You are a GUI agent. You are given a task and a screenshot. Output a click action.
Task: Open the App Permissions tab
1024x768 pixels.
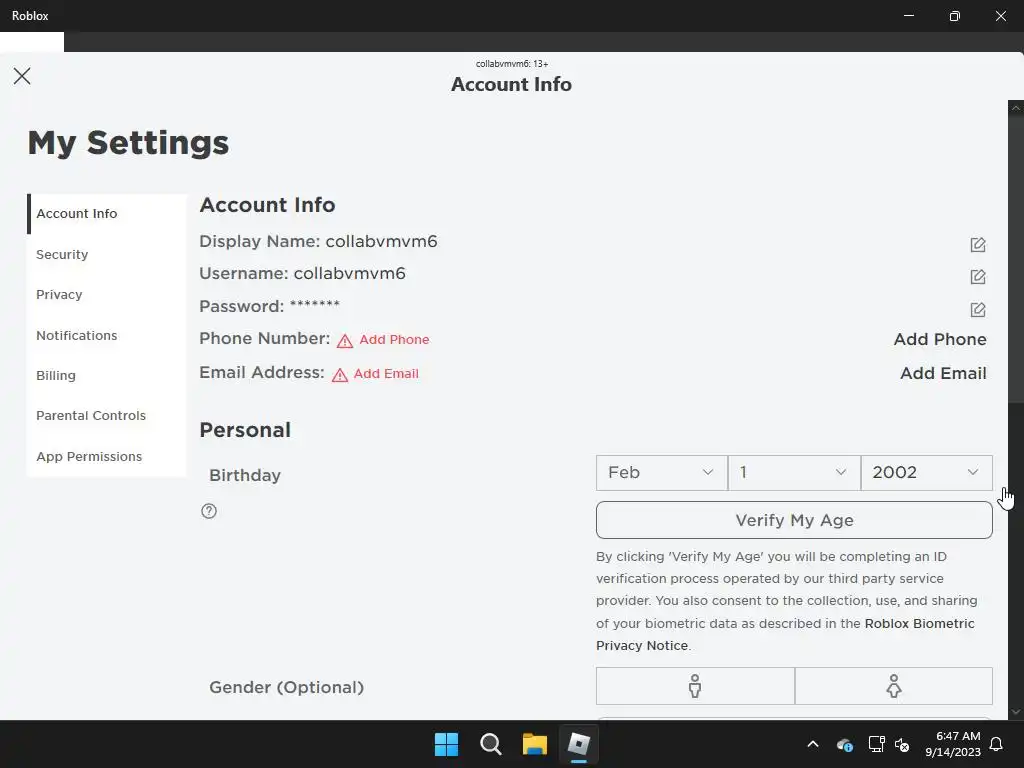[x=106, y=456]
